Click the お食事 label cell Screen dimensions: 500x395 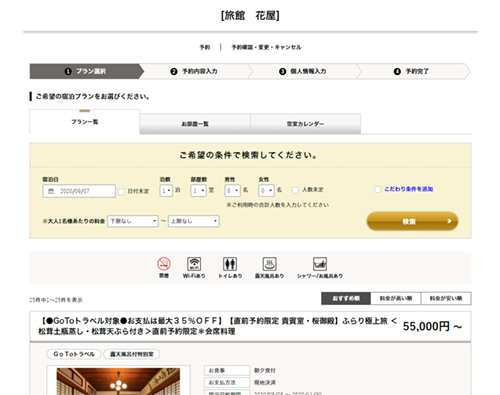[x=227, y=370]
